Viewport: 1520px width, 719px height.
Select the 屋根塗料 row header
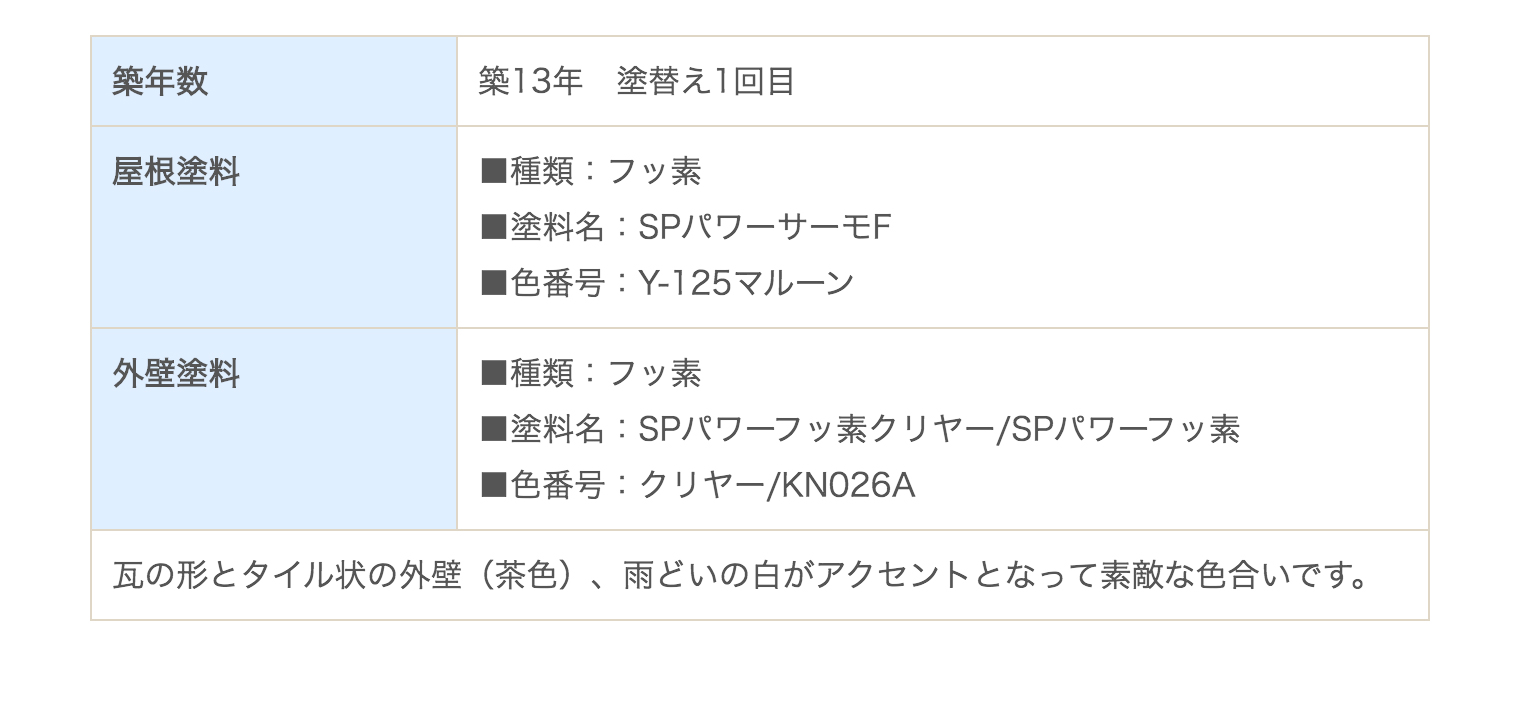274,227
